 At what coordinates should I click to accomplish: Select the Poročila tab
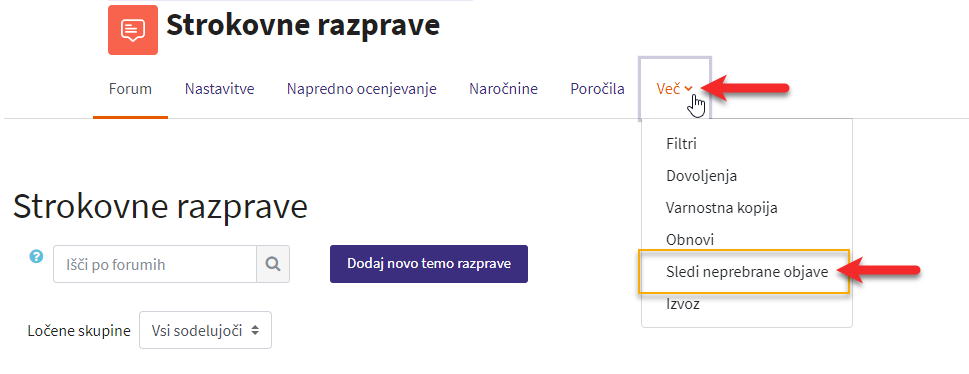pyautogui.click(x=597, y=89)
